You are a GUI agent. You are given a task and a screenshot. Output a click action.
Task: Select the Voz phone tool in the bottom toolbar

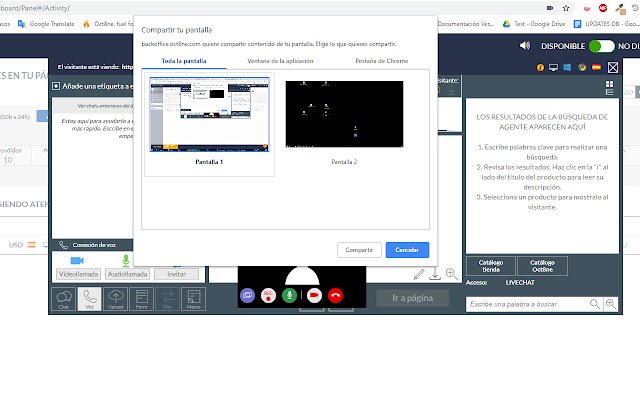point(89,299)
